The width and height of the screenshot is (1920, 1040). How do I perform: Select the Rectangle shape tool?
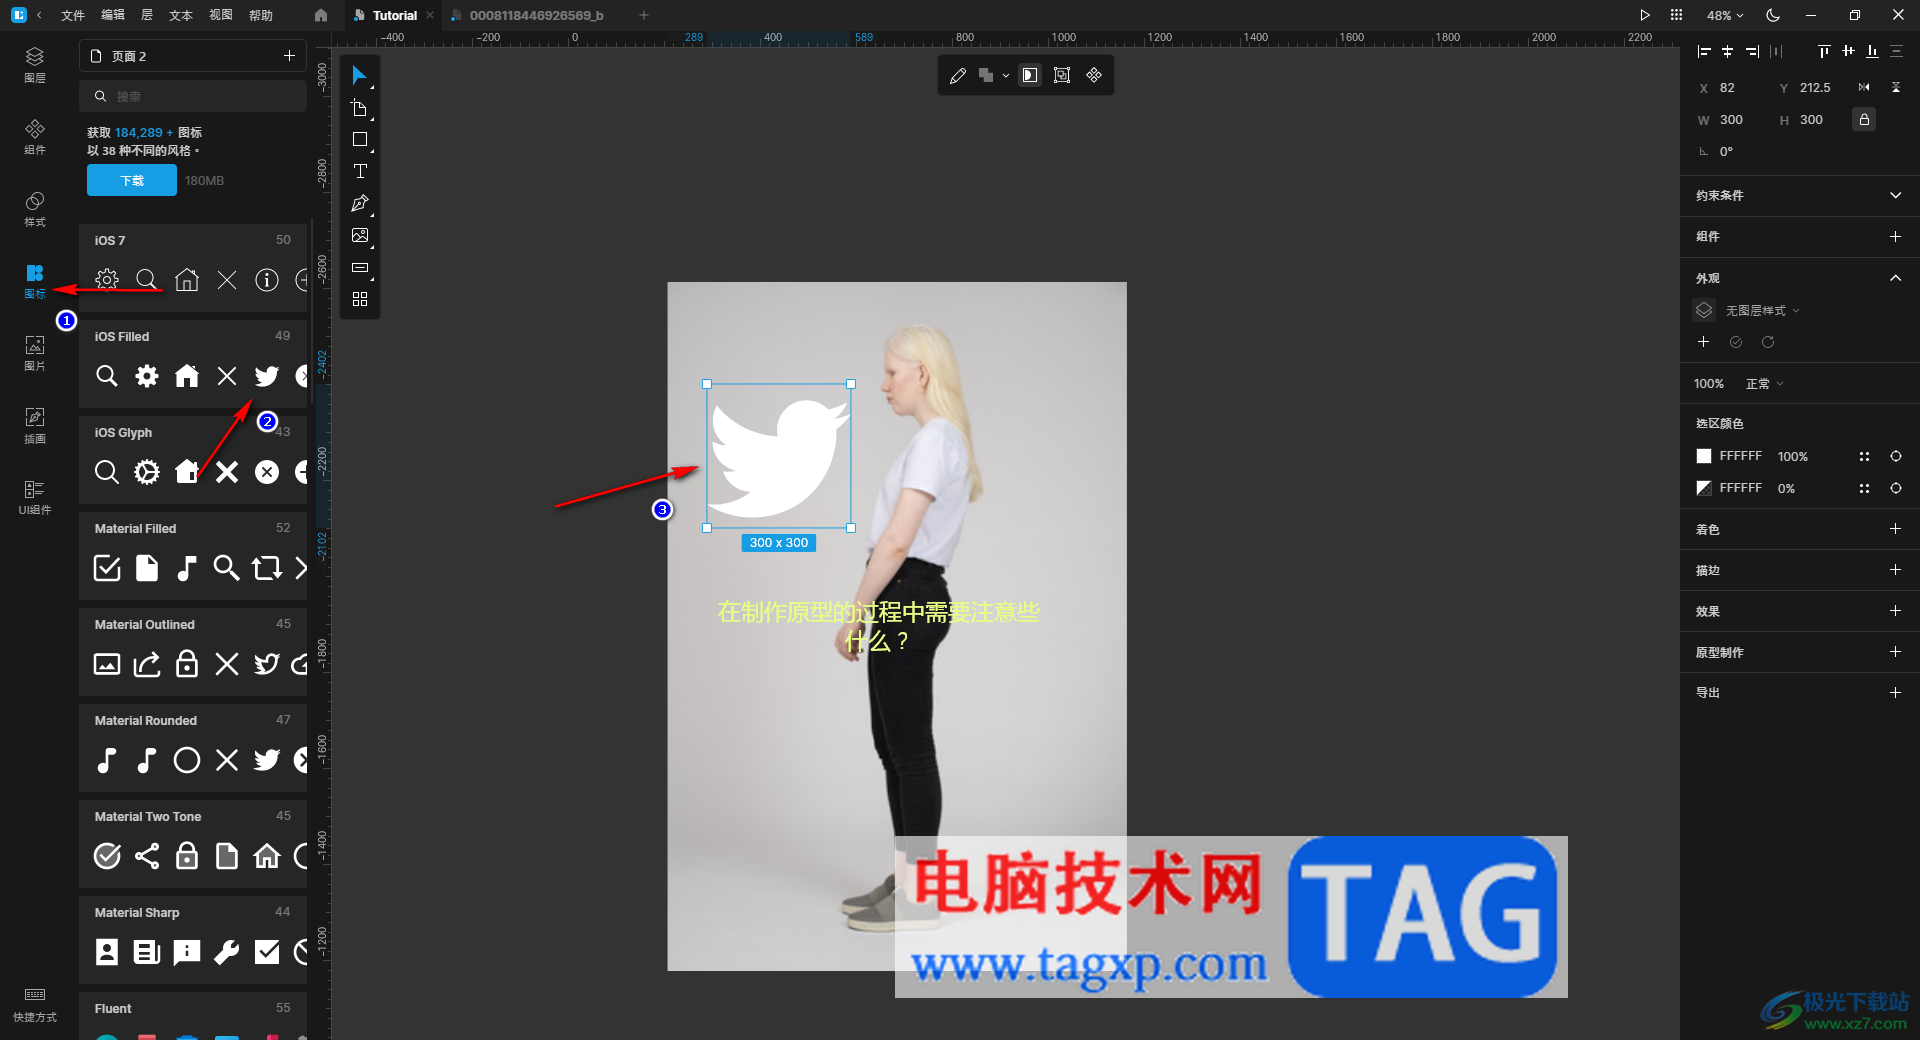(360, 140)
